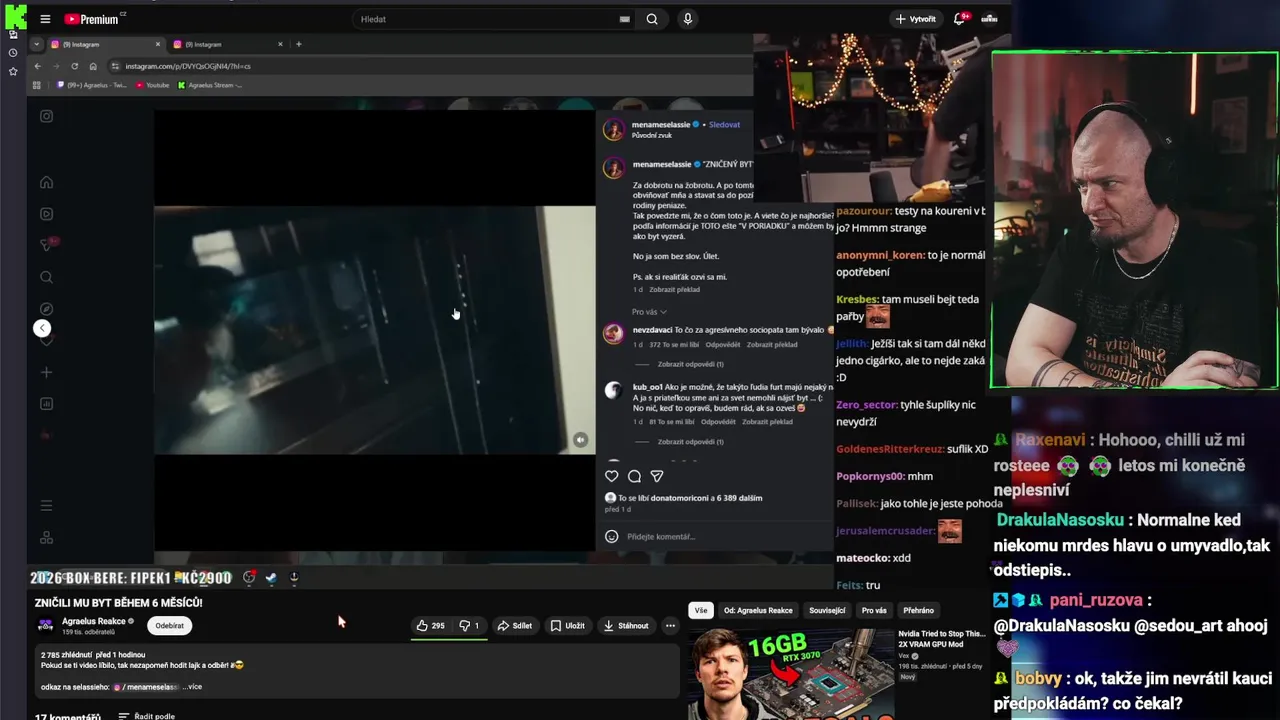Viewport: 1280px width, 720px height.
Task: Select the Od: Agraelus Reakce chip
Action: [758, 610]
